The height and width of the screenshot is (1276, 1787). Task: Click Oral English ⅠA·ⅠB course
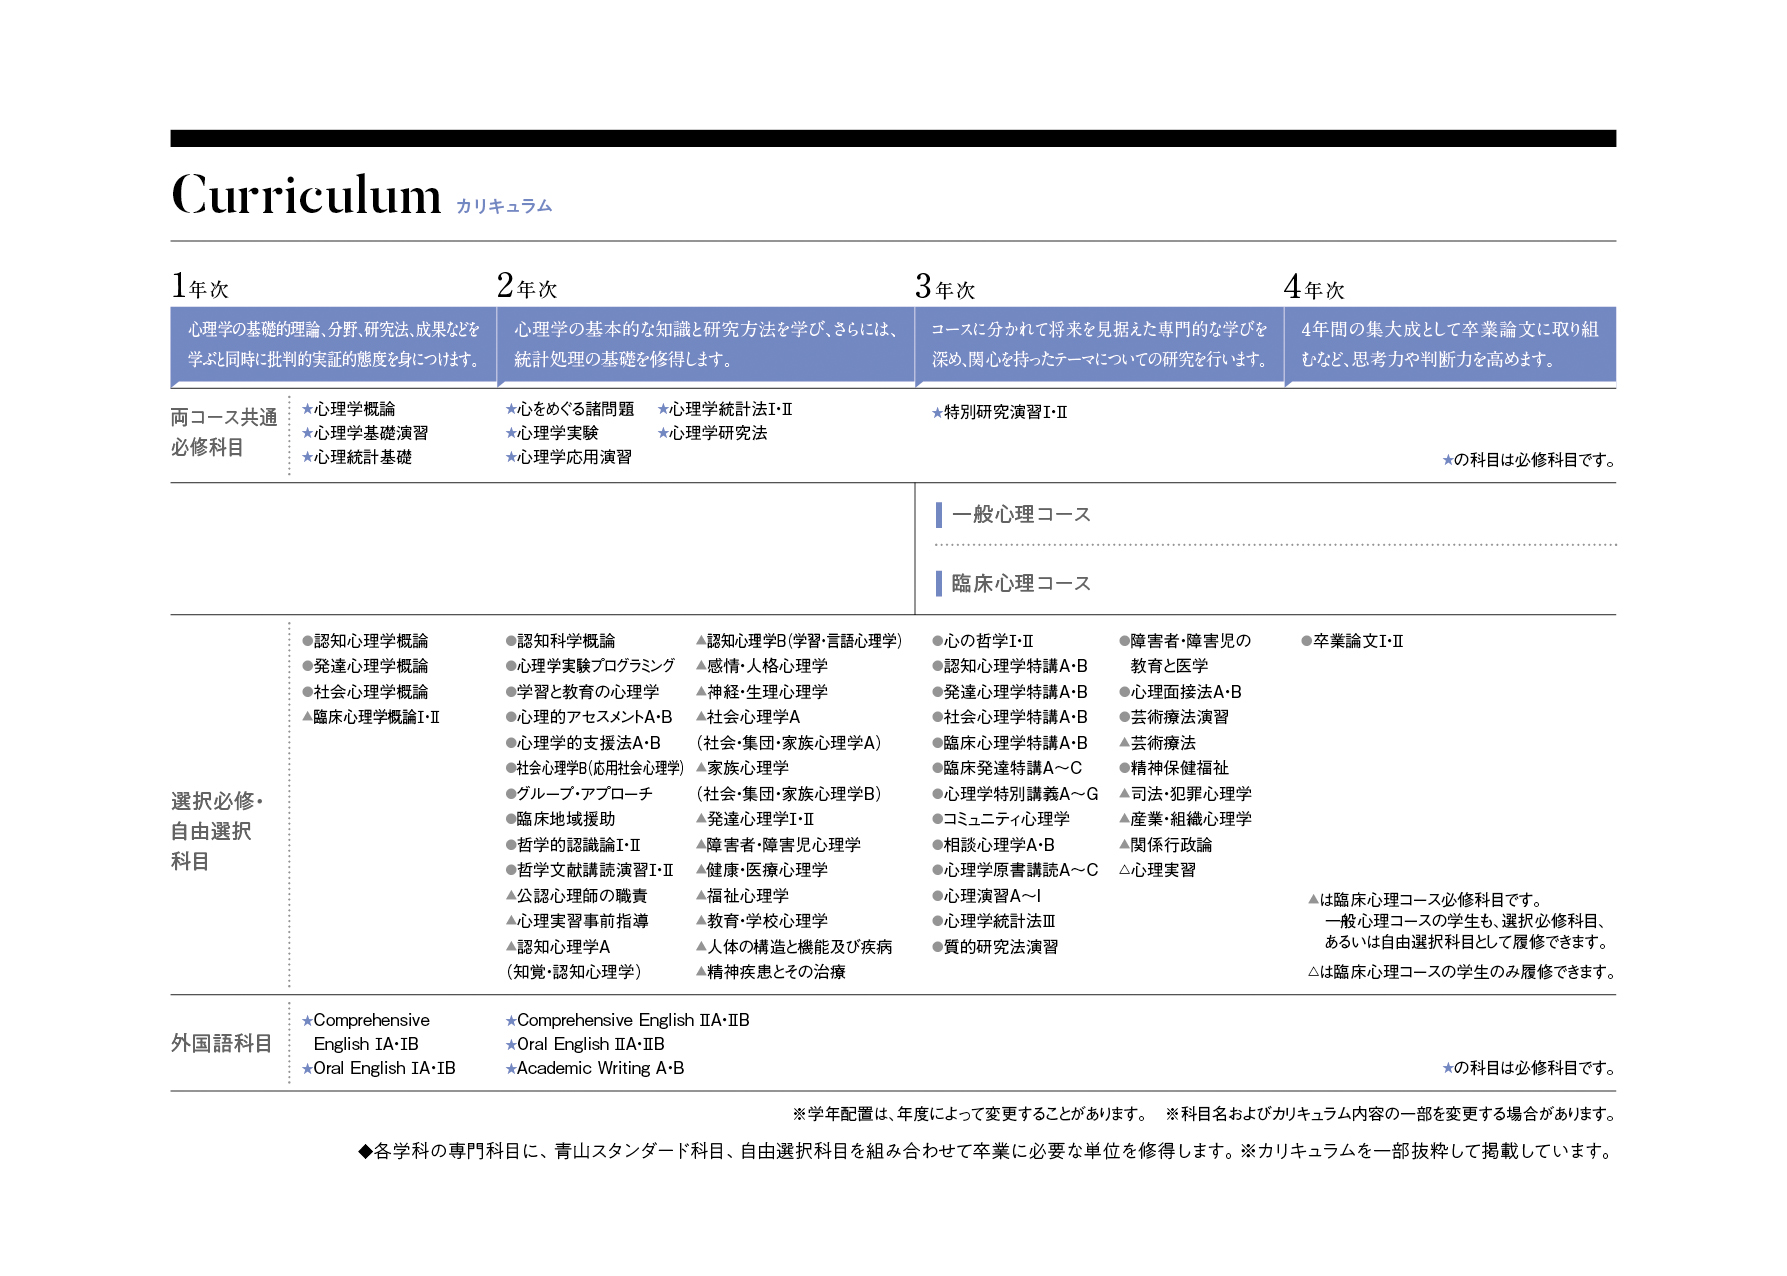379,1068
